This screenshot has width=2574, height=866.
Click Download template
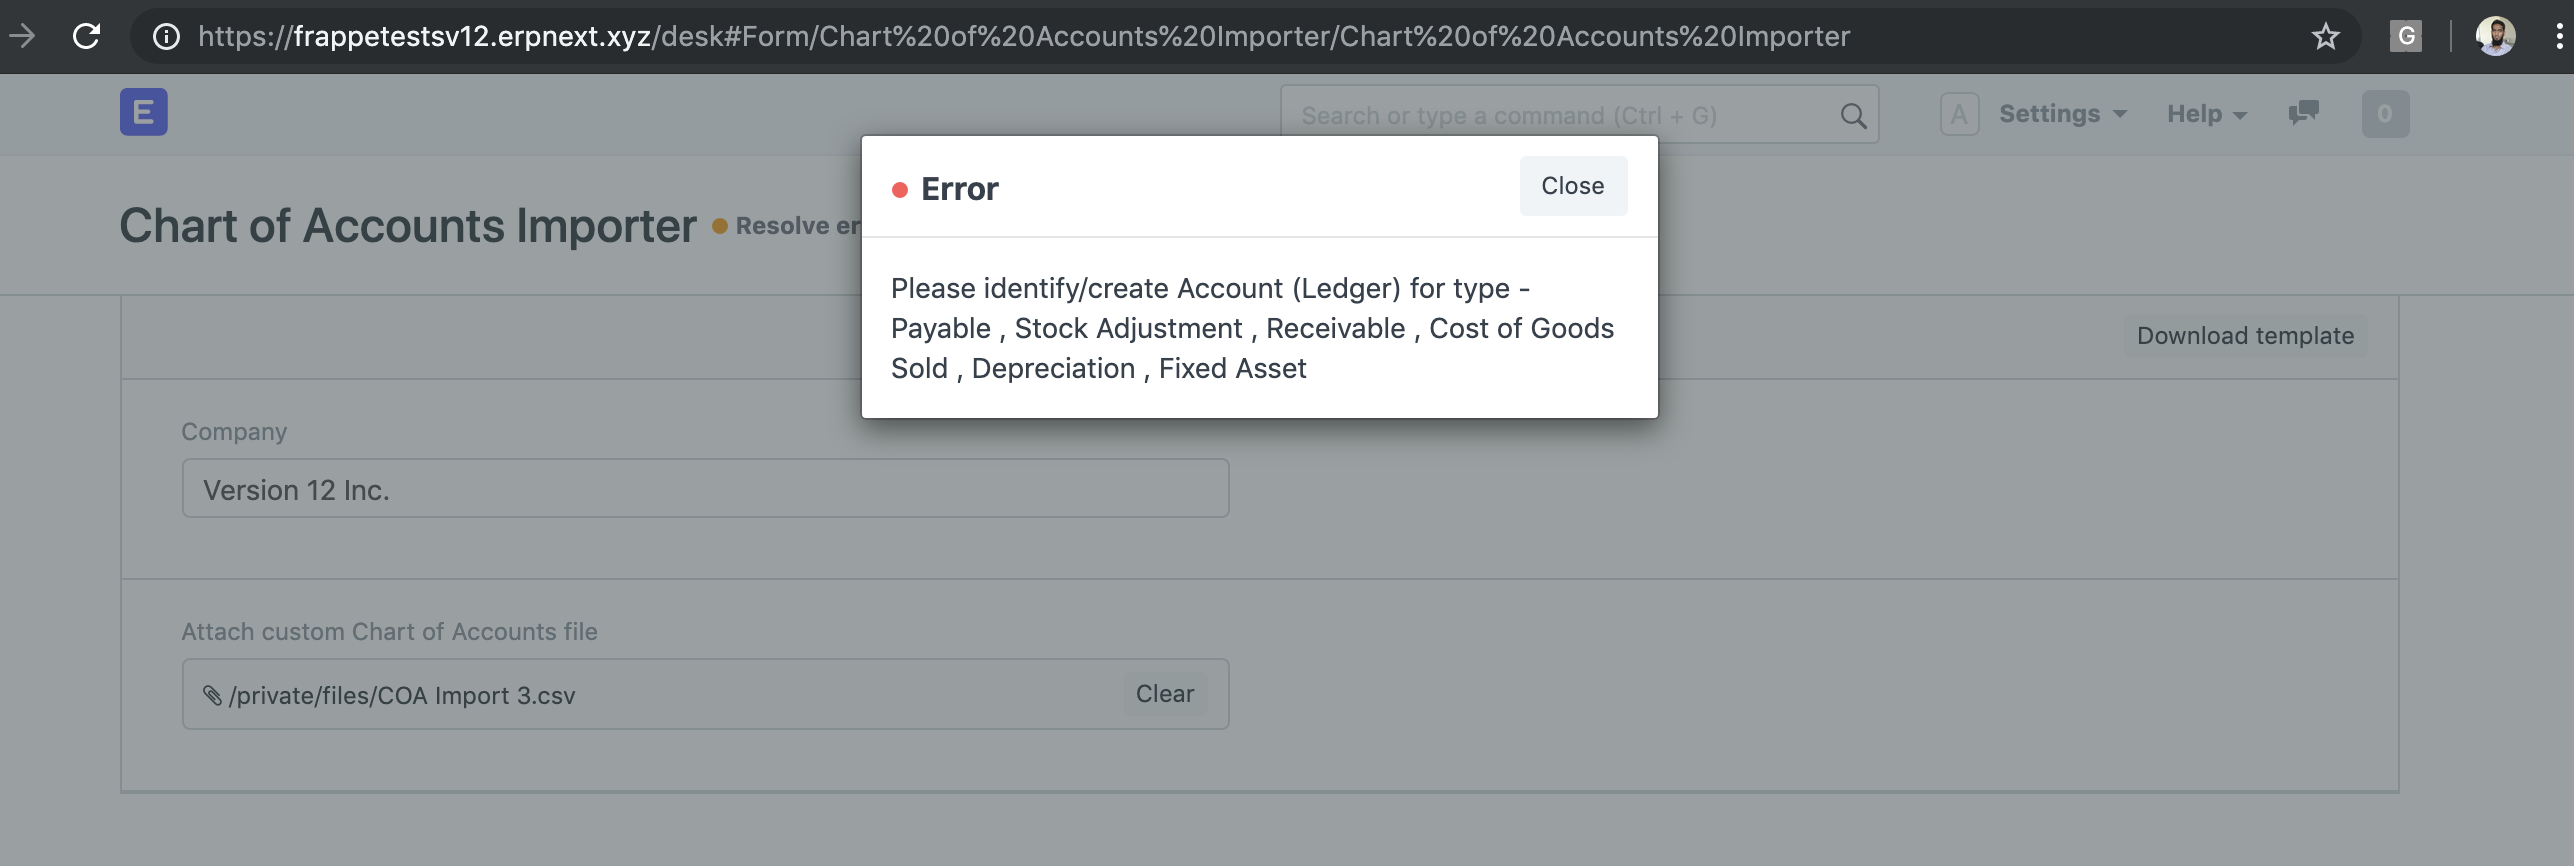tap(2243, 335)
